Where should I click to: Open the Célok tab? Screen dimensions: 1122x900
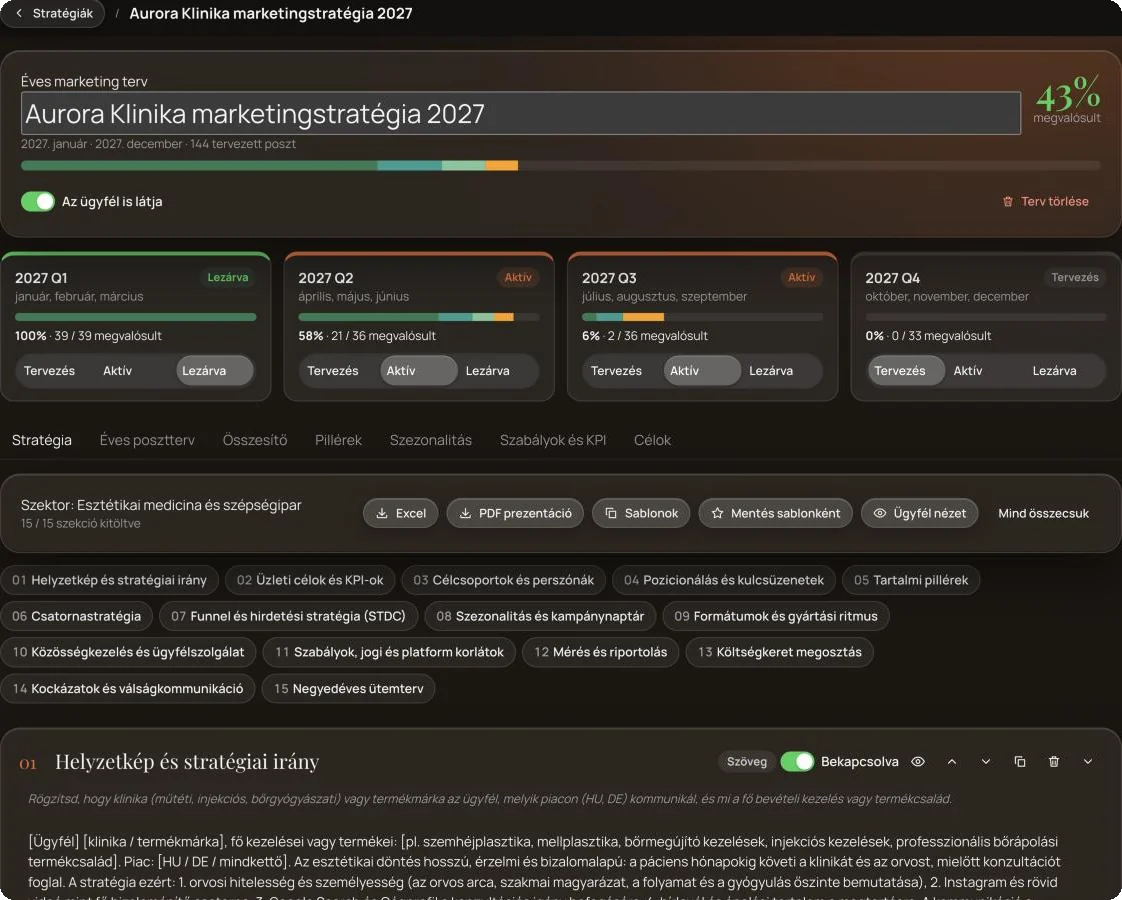[x=653, y=440]
